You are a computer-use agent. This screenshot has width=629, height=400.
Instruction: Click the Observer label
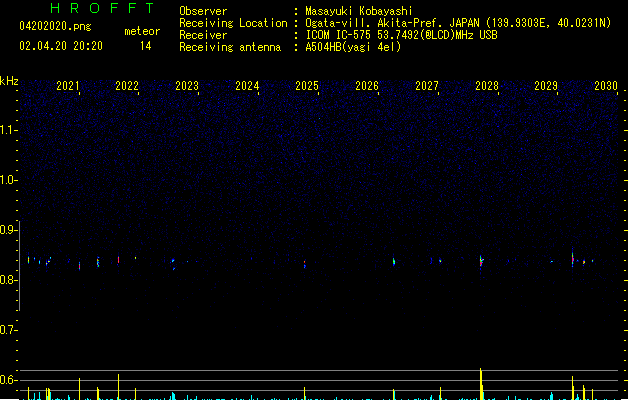203,11
